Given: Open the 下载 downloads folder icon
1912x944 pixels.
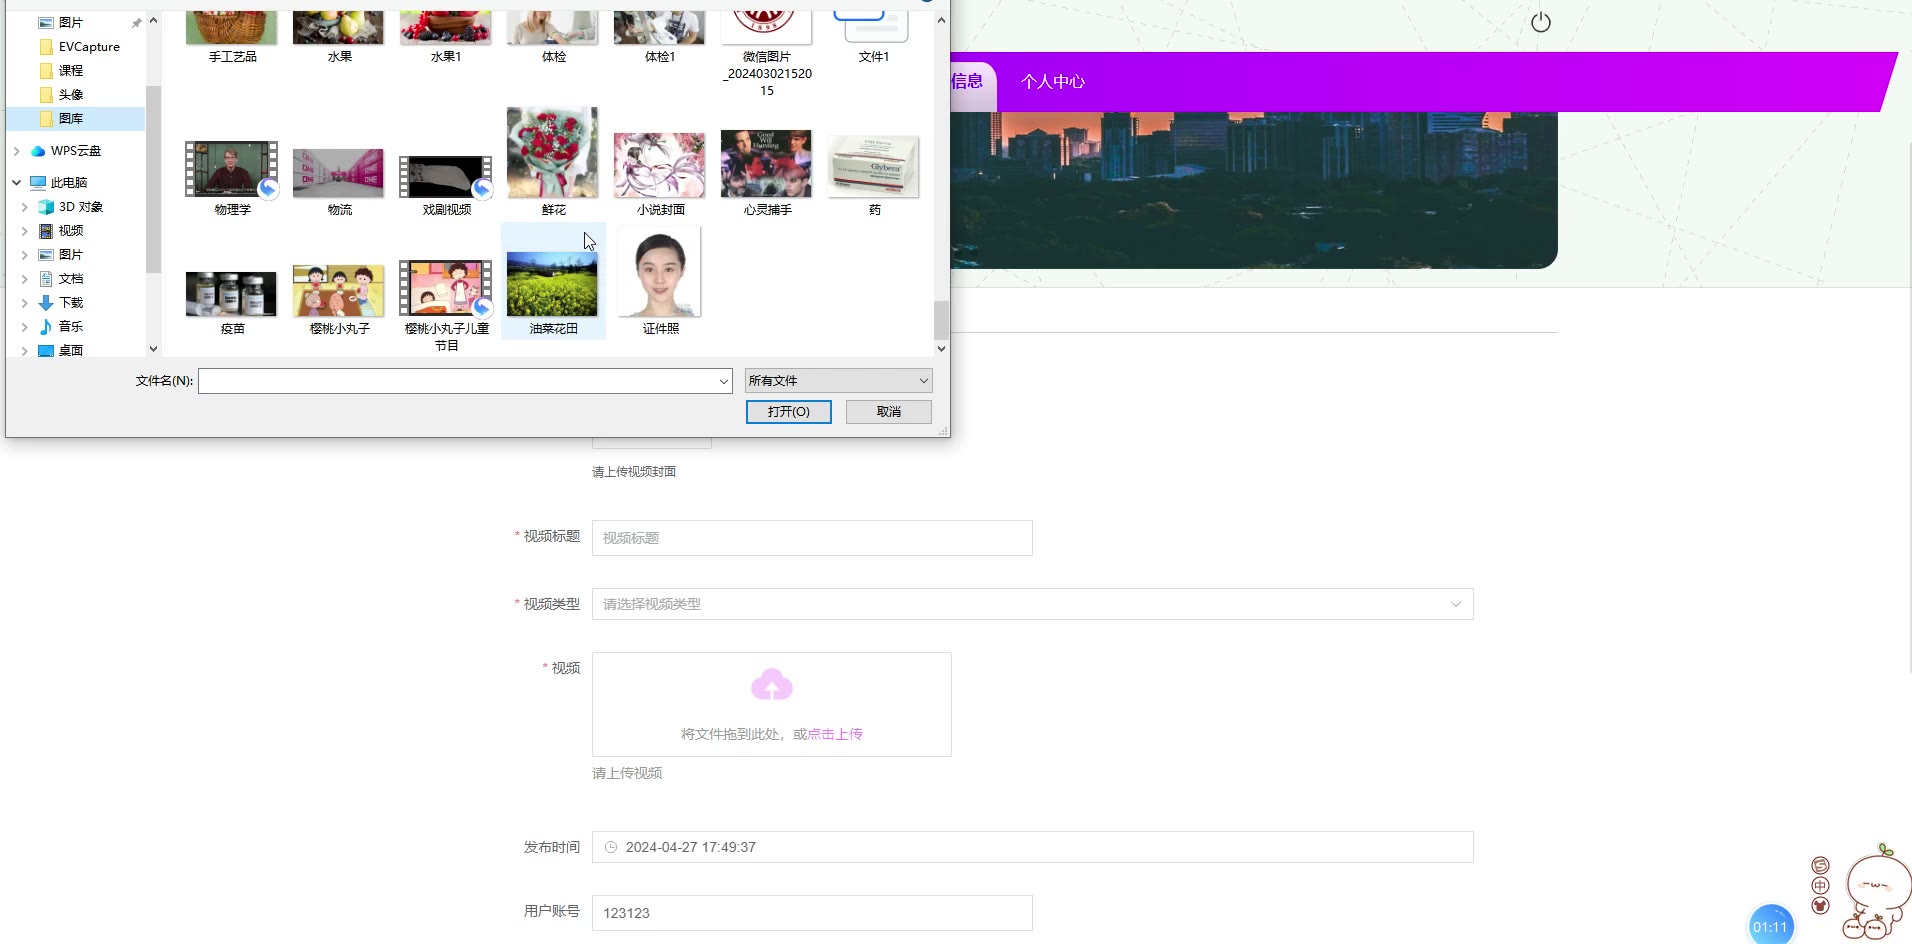Looking at the screenshot, I should point(46,302).
